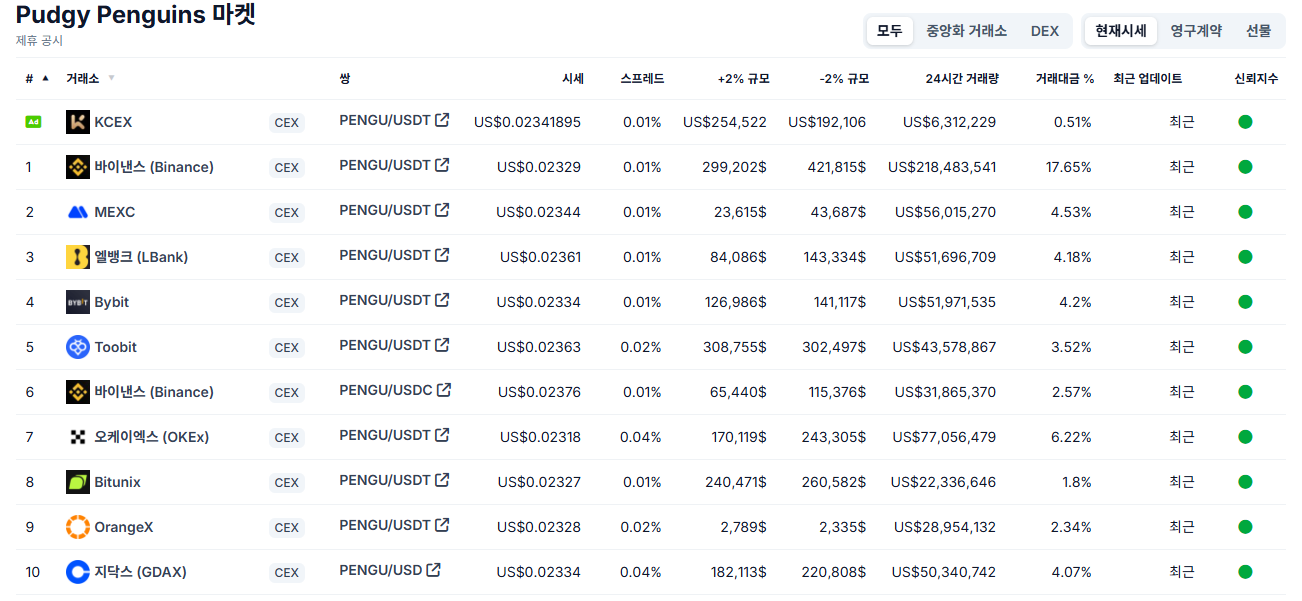This screenshot has height=601, width=1302.
Task: Sort by the 최근 업데이트 header
Action: coord(1148,78)
